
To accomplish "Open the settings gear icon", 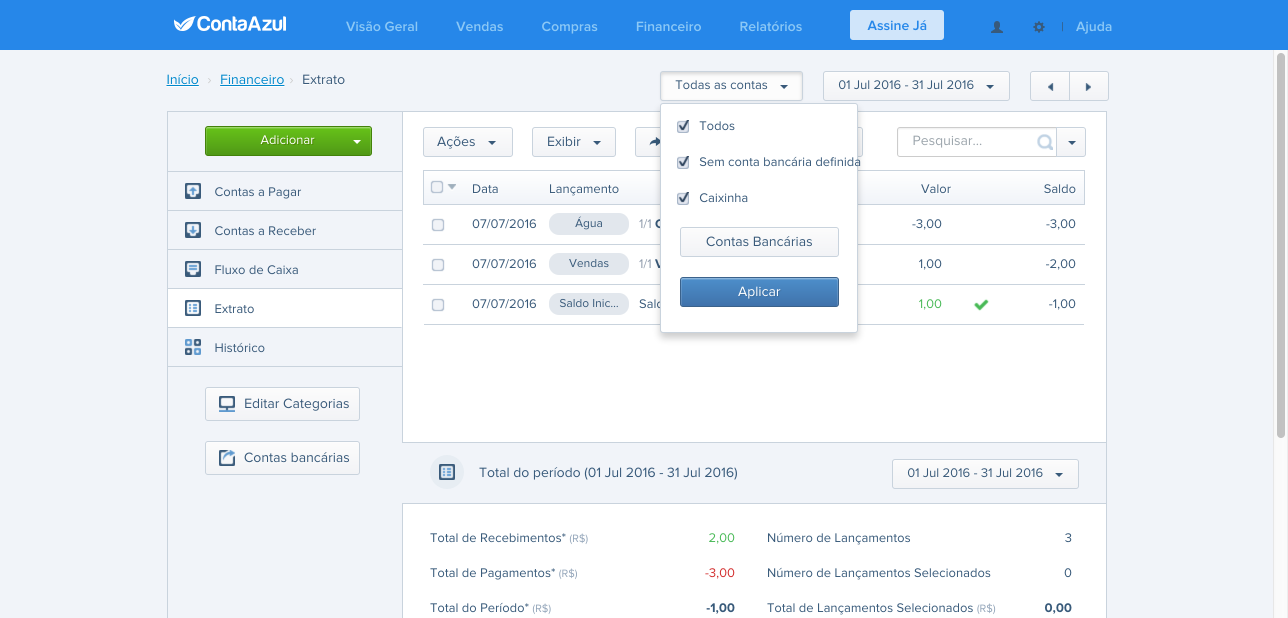I will [x=1039, y=27].
